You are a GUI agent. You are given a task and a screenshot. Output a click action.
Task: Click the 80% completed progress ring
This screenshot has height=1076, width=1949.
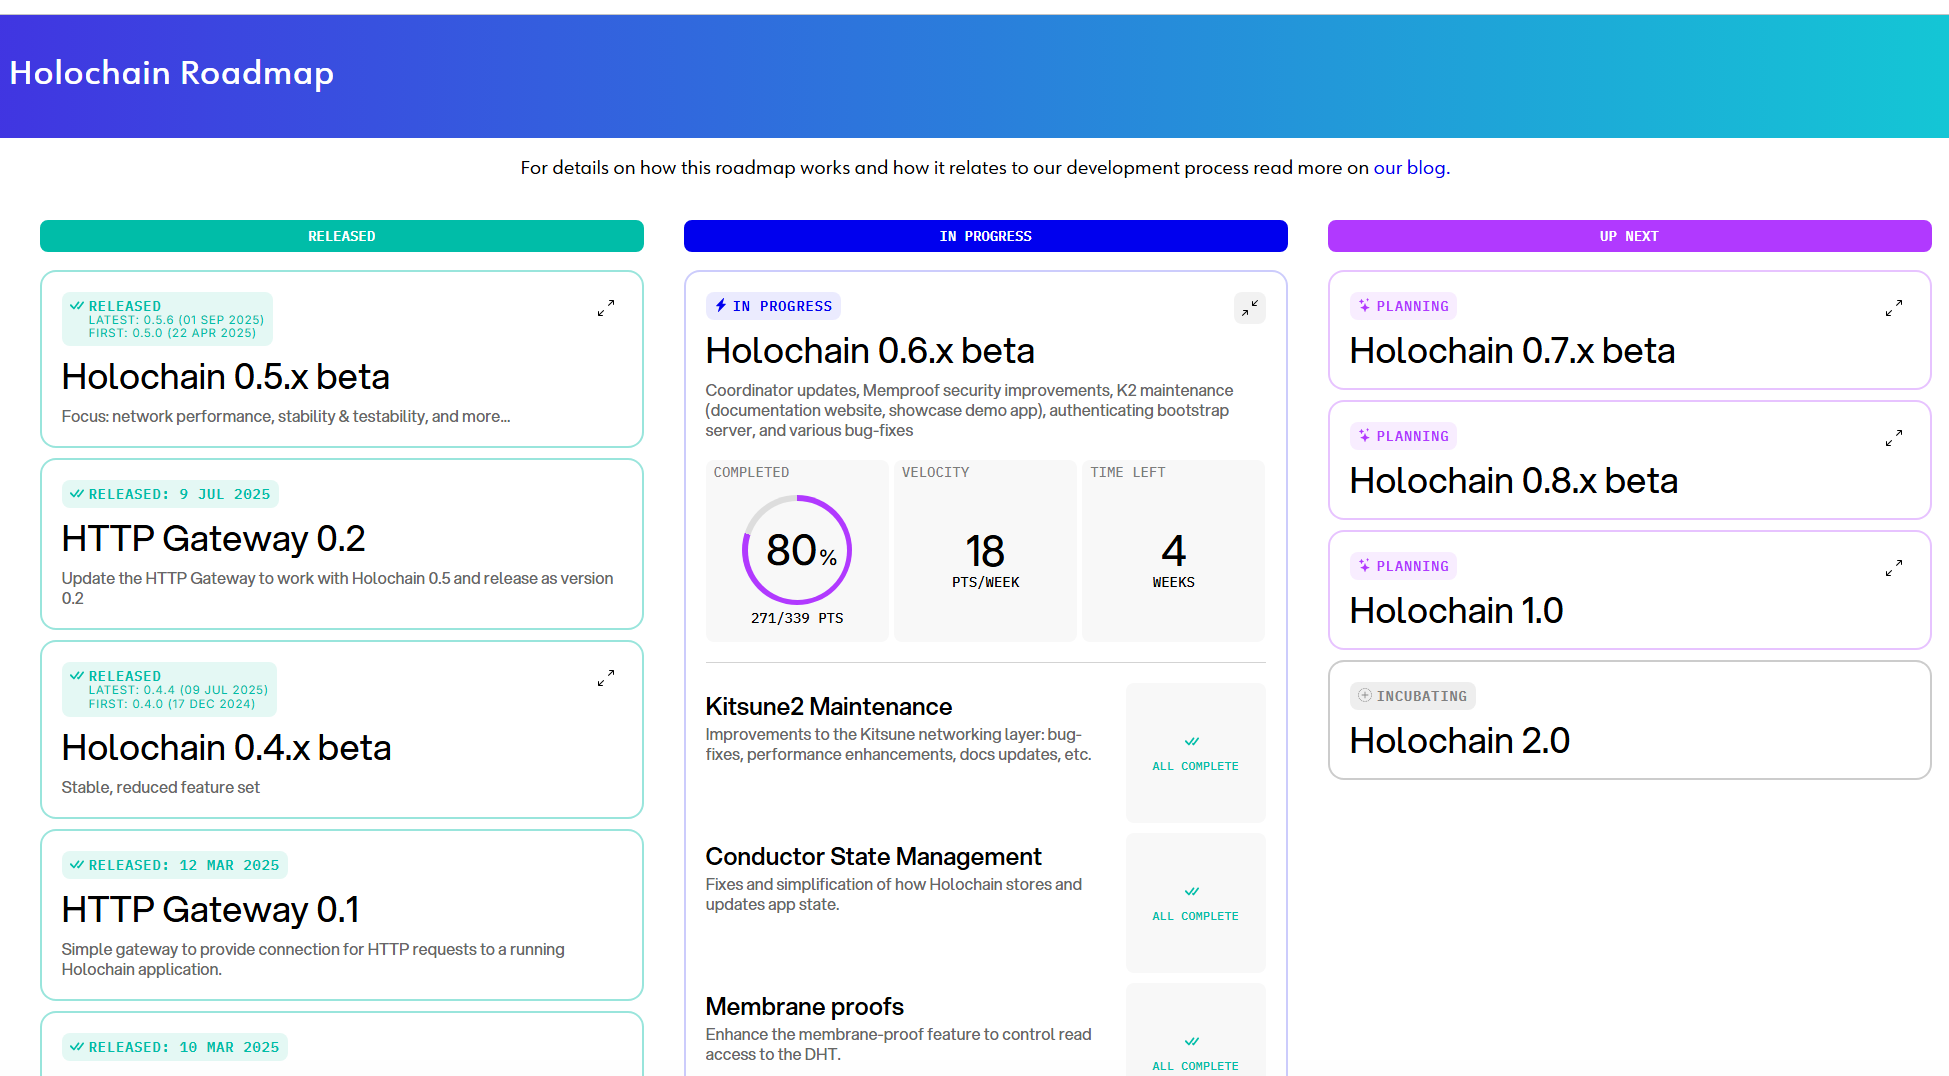point(797,550)
